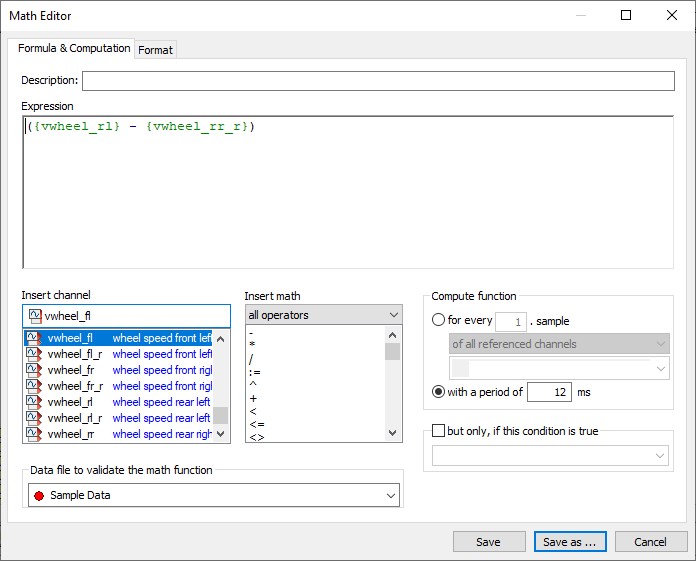Open the empty dropdown under referenced channels

click(559, 369)
